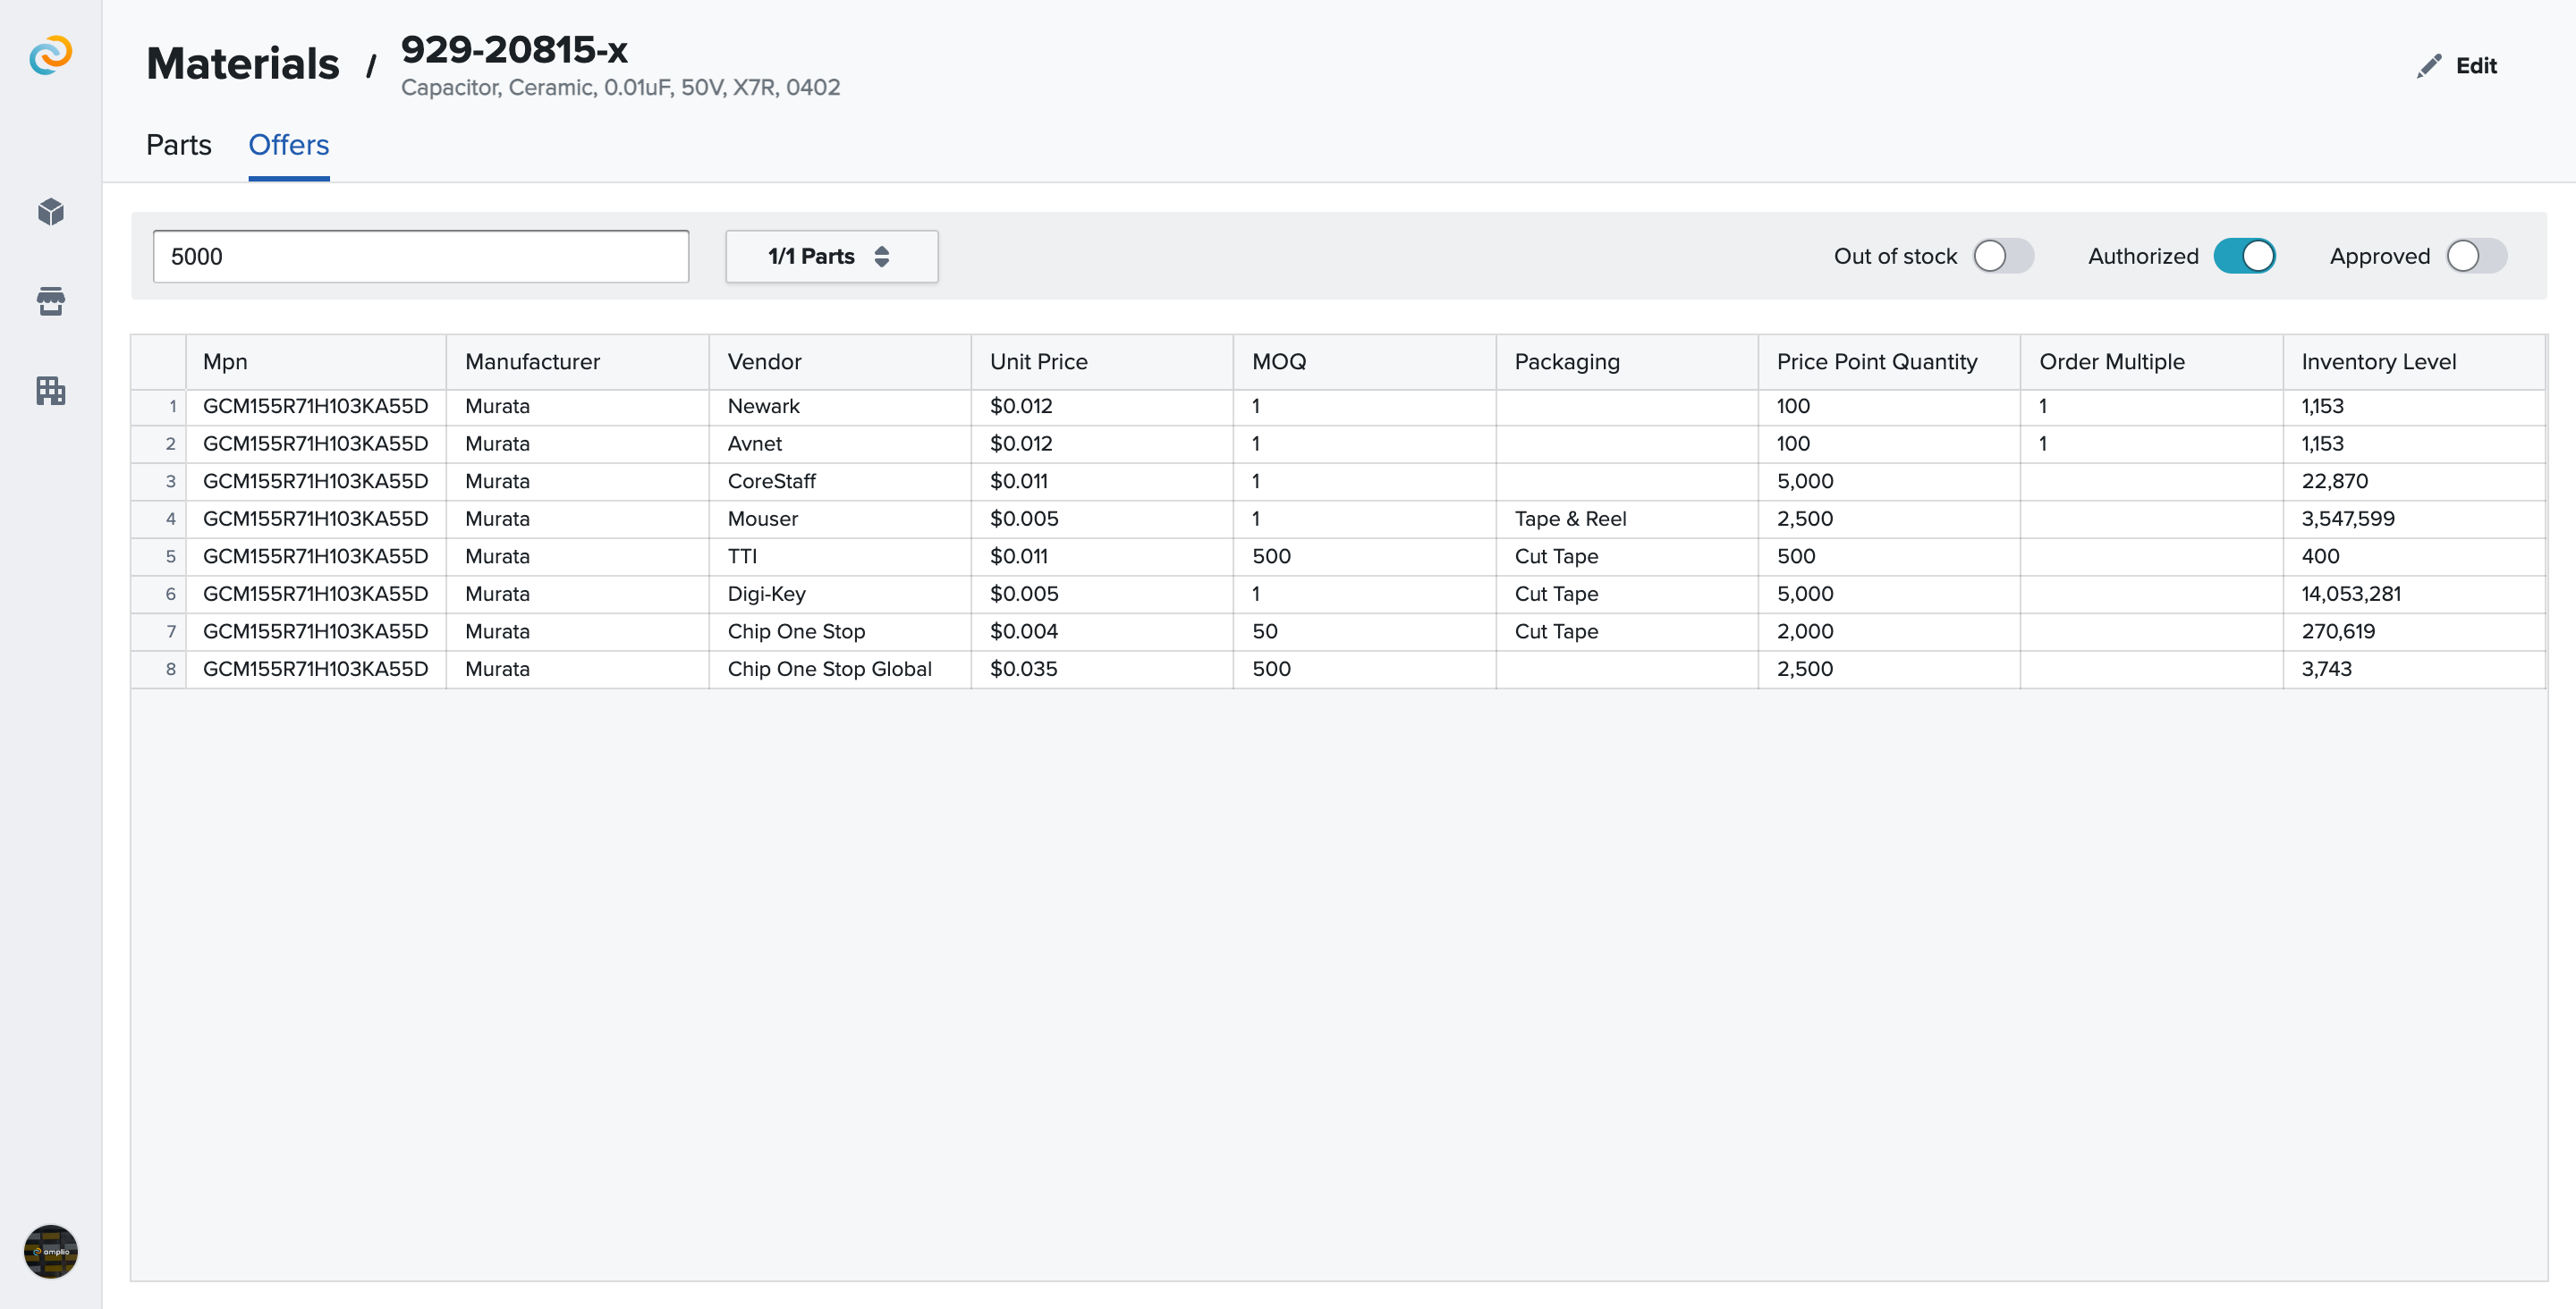This screenshot has height=1309, width=2576.
Task: Open the cube parts icon in sidebar
Action: 51,212
